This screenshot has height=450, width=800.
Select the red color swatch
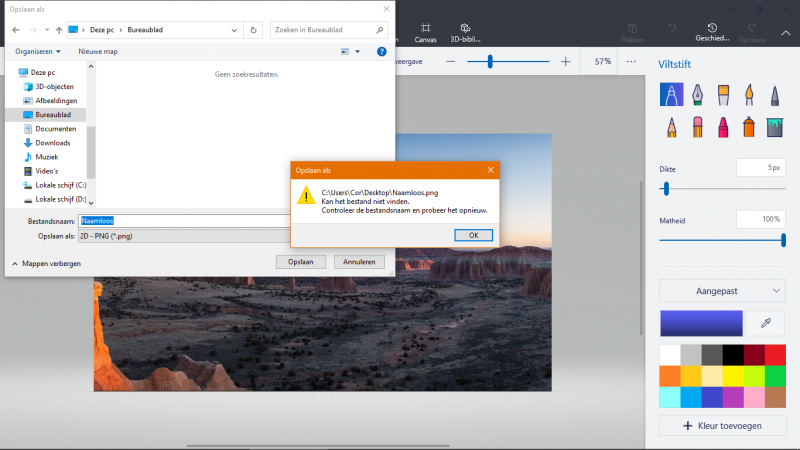point(775,354)
